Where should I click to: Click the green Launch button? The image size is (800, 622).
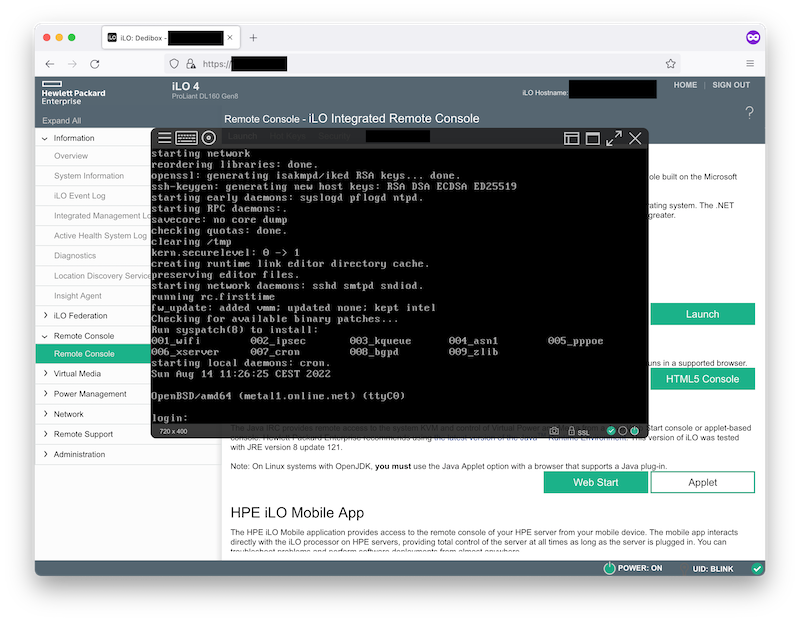(703, 314)
